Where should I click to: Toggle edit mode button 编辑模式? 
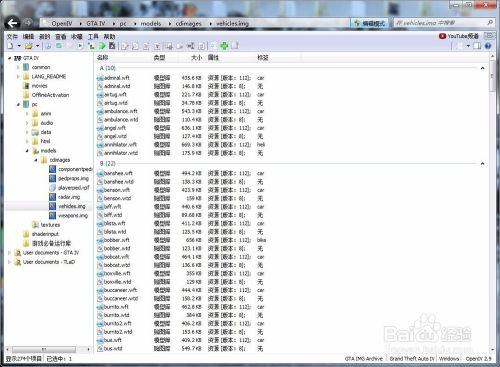click(369, 23)
